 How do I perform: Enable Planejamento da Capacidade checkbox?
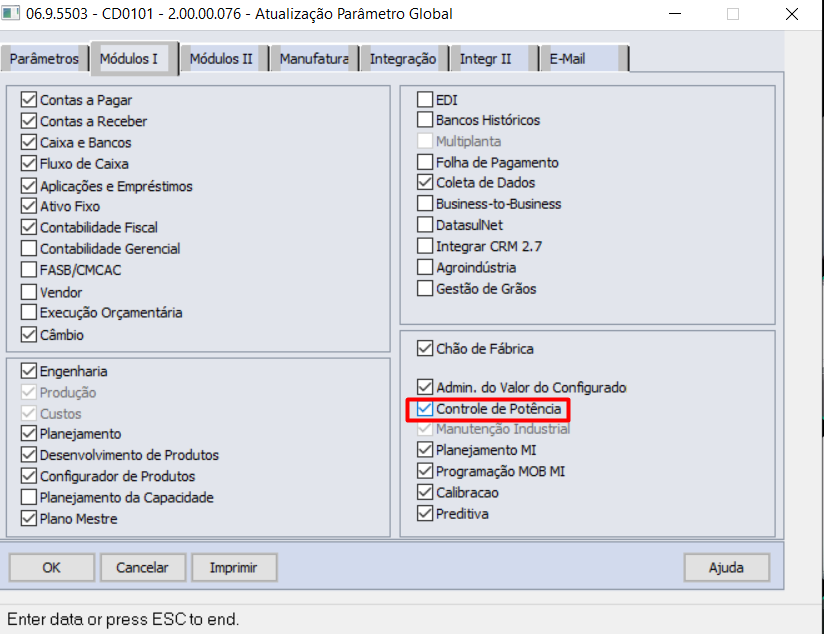click(29, 497)
